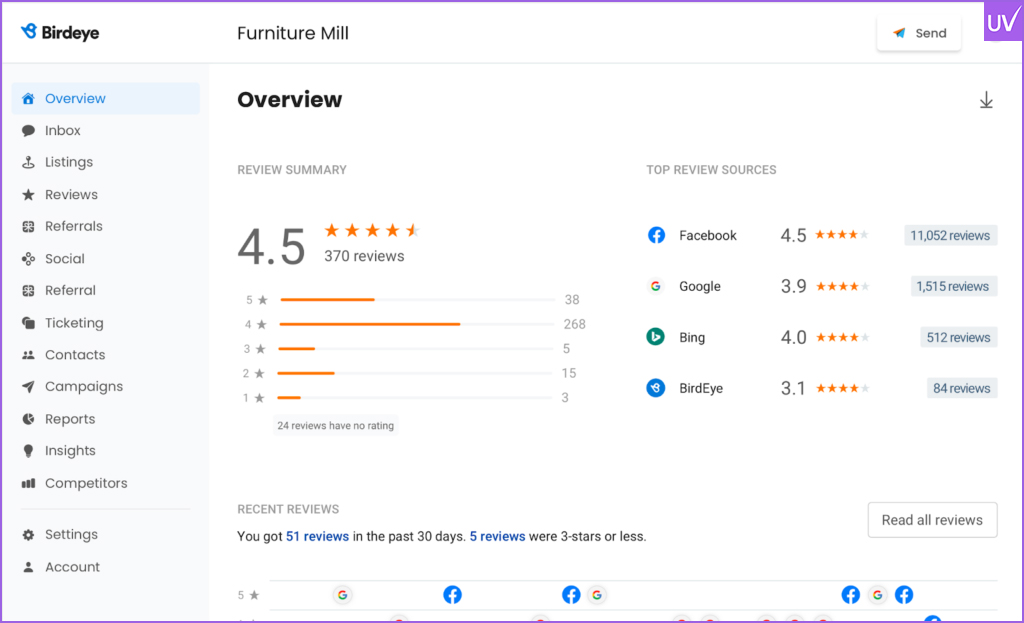1024x623 pixels.
Task: Open Ticketing using its sidebar icon
Action: pyautogui.click(x=28, y=323)
